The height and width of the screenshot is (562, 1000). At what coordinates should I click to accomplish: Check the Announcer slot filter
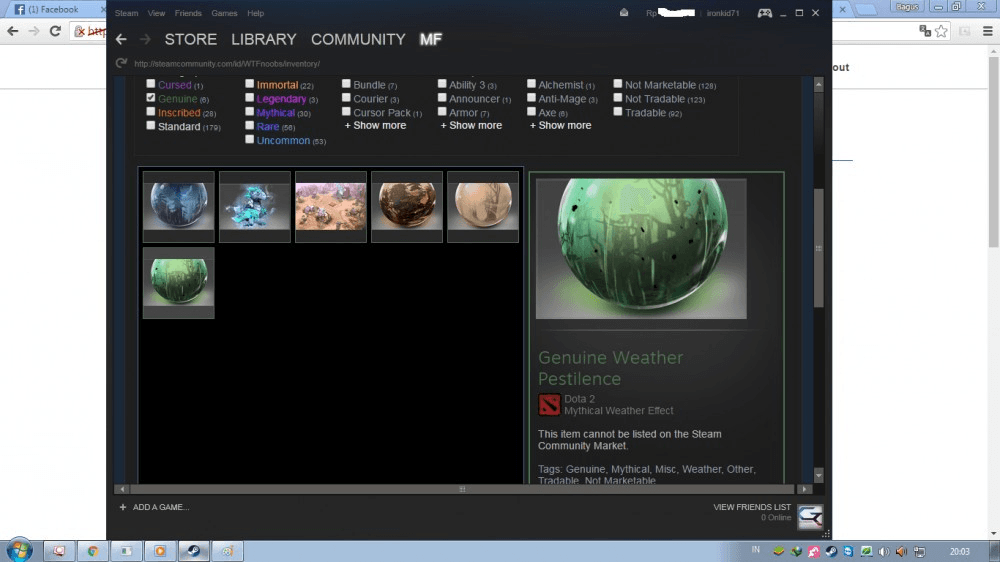442,98
